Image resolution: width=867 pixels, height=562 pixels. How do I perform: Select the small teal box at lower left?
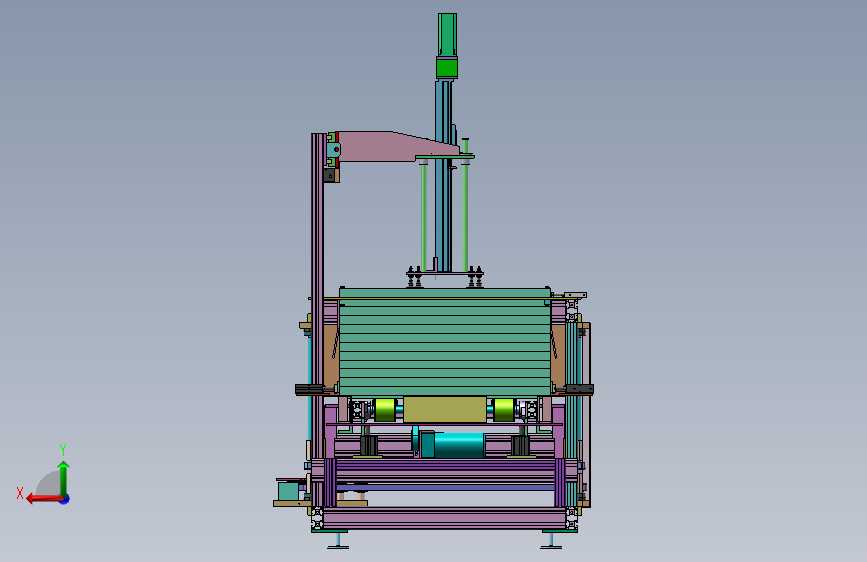pyautogui.click(x=288, y=491)
